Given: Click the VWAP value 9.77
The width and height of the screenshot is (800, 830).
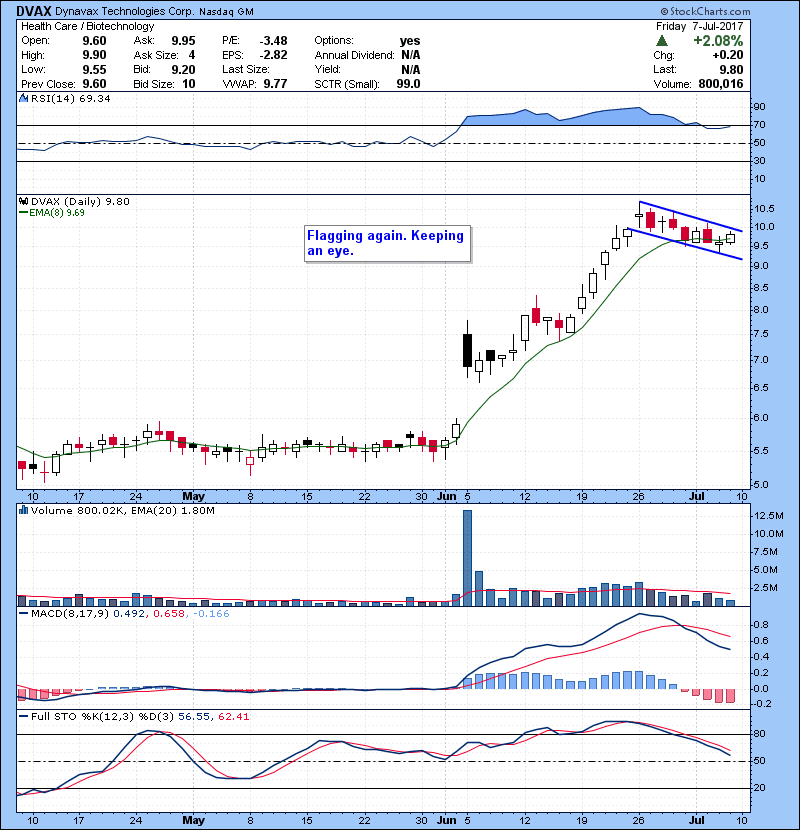Looking at the screenshot, I should [275, 84].
